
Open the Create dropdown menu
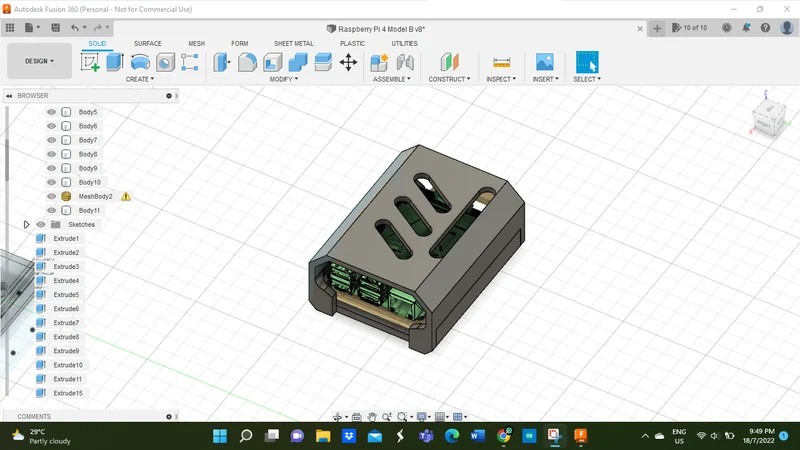140,79
